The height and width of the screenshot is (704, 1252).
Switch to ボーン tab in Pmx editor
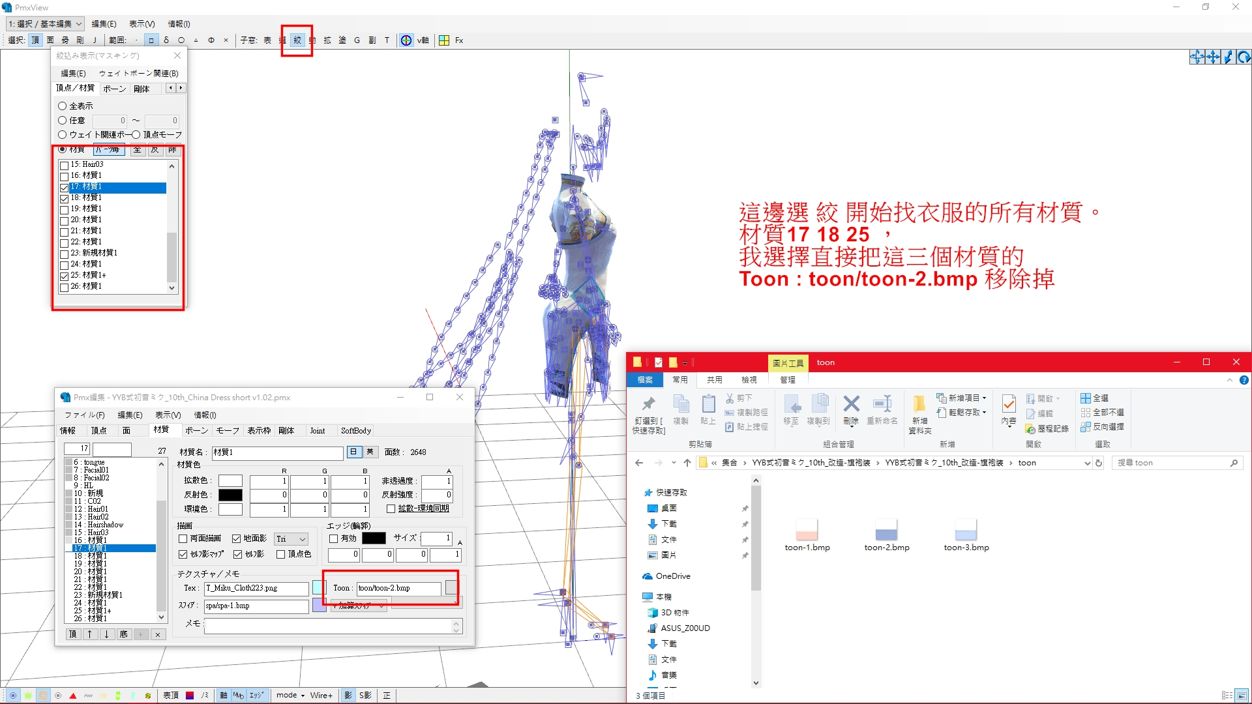(196, 430)
